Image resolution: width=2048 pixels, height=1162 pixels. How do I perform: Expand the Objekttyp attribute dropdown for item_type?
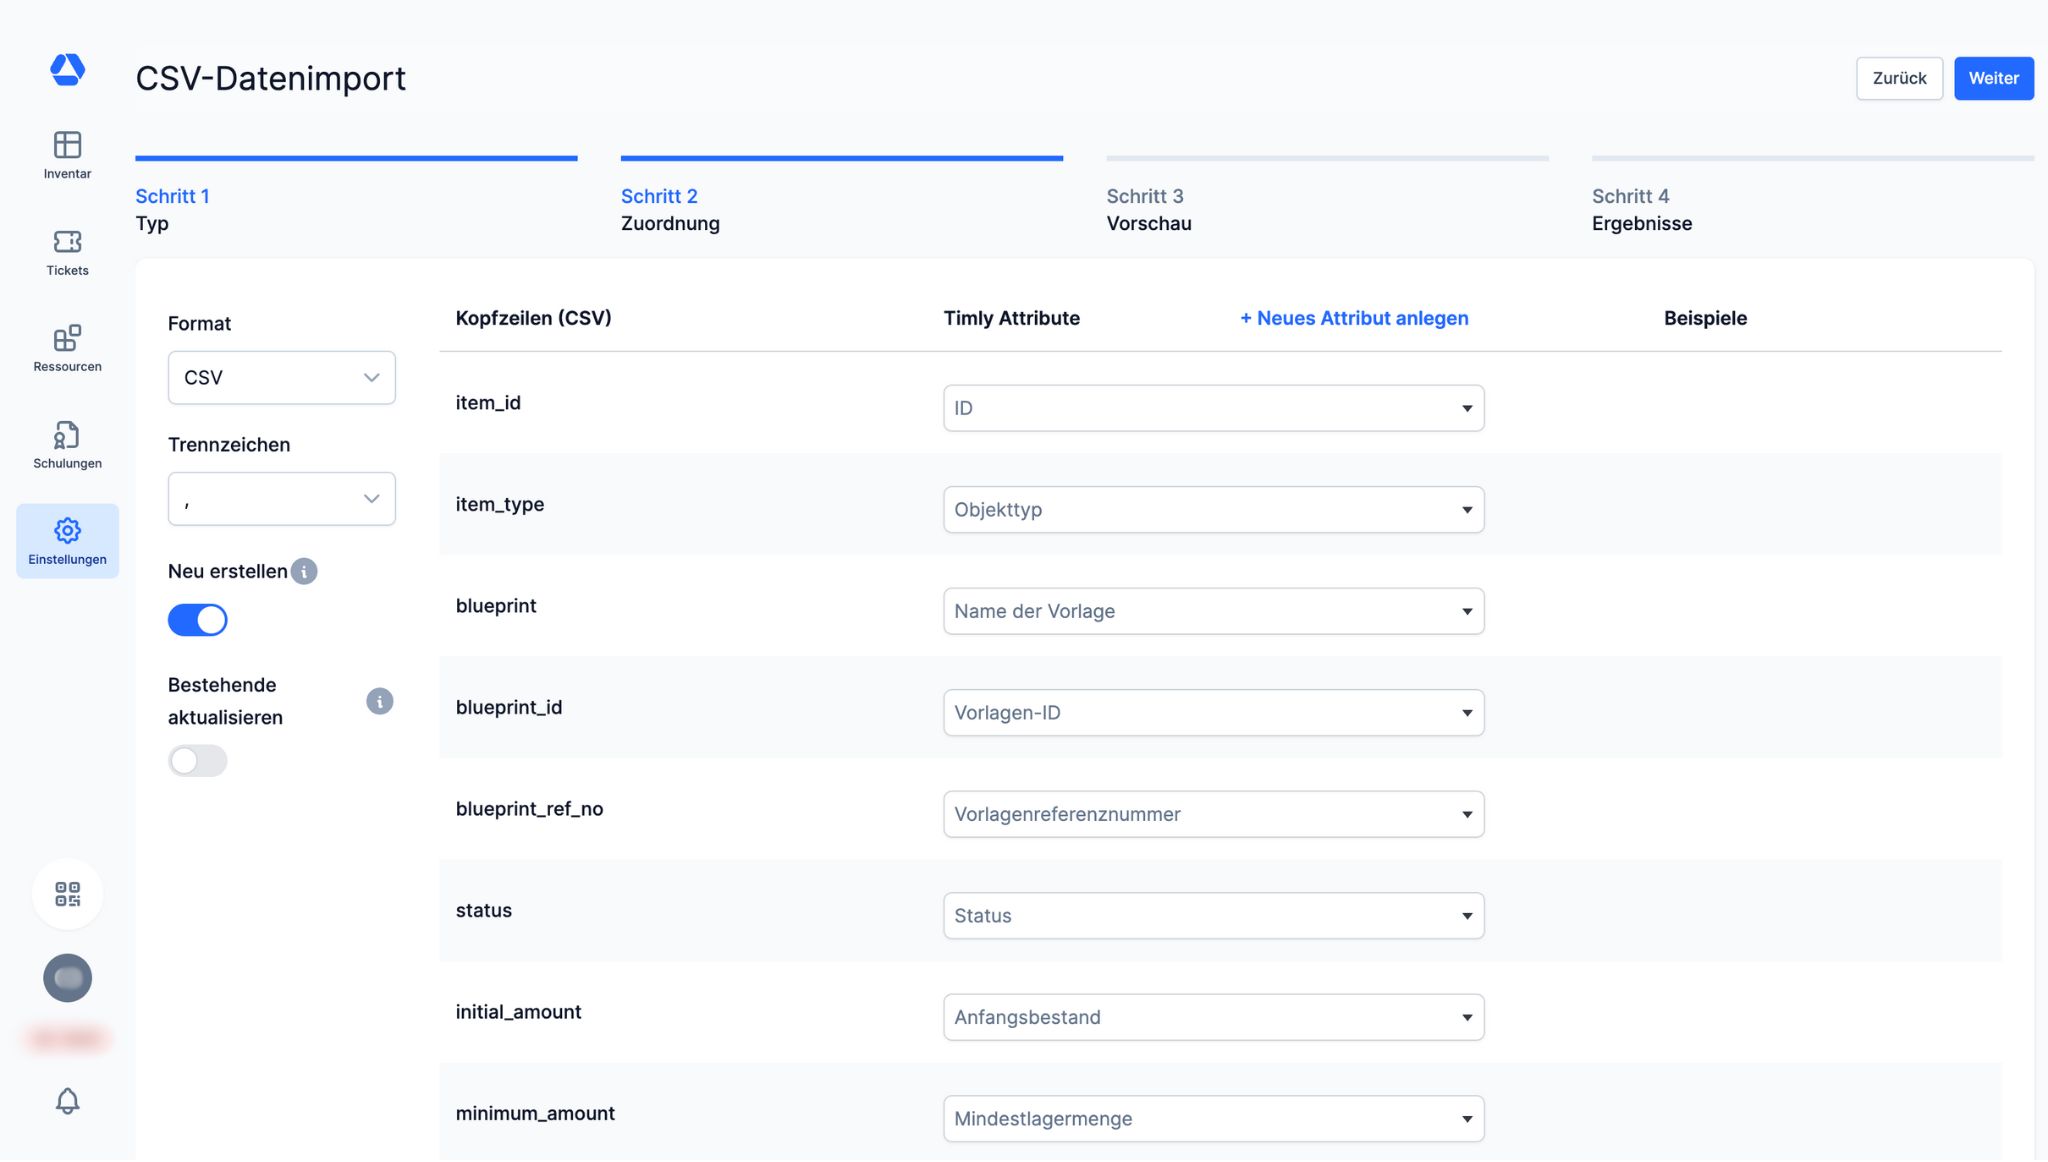click(x=1212, y=509)
